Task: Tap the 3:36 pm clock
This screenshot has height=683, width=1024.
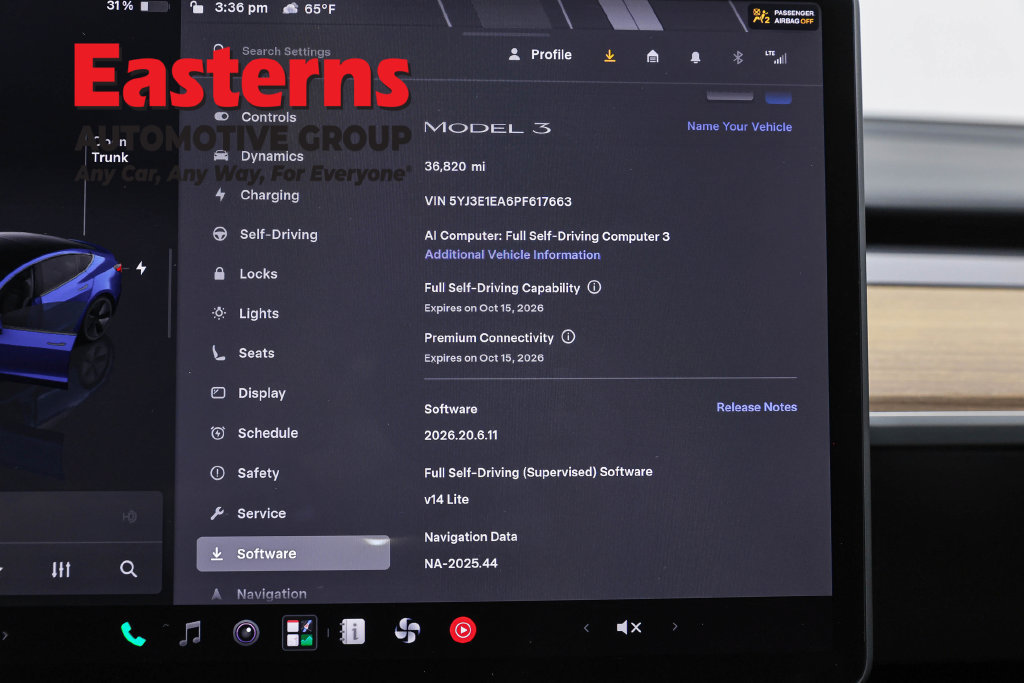Action: coord(241,8)
